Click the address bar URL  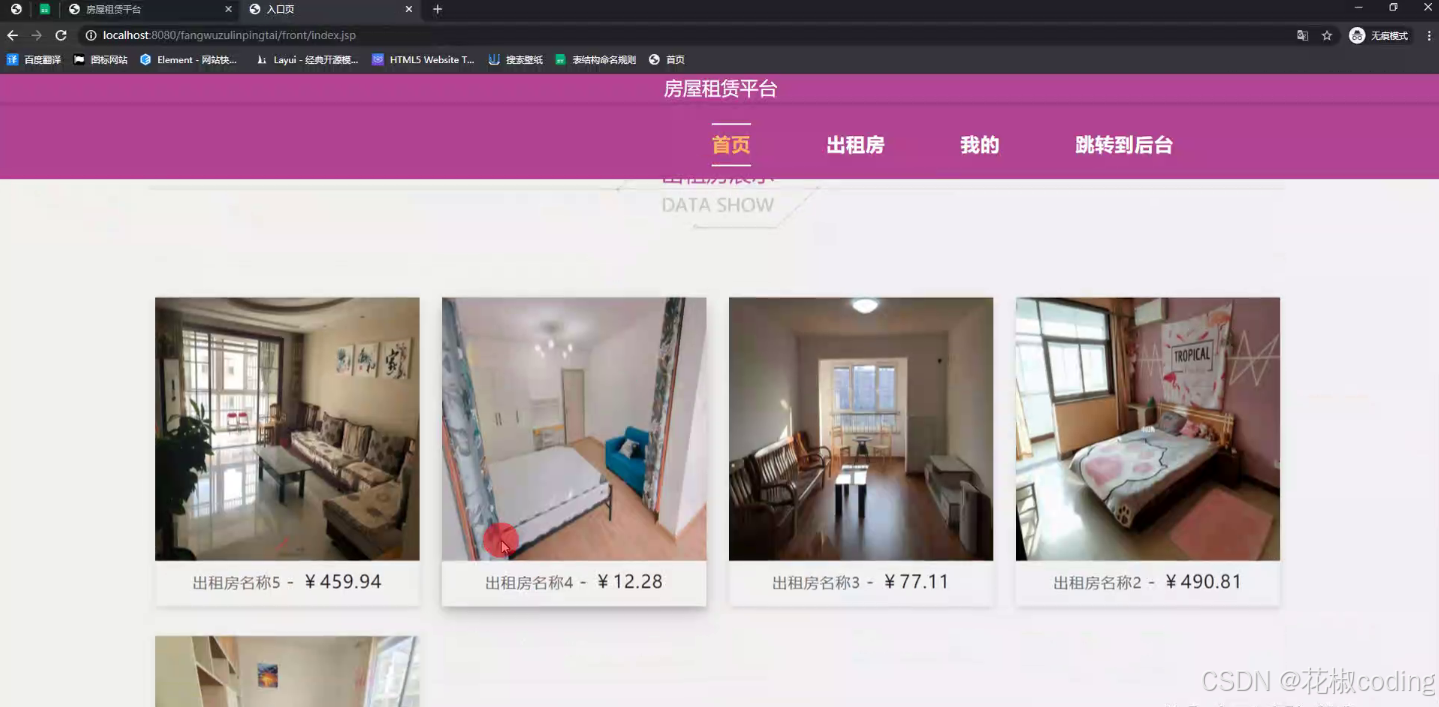coord(229,35)
